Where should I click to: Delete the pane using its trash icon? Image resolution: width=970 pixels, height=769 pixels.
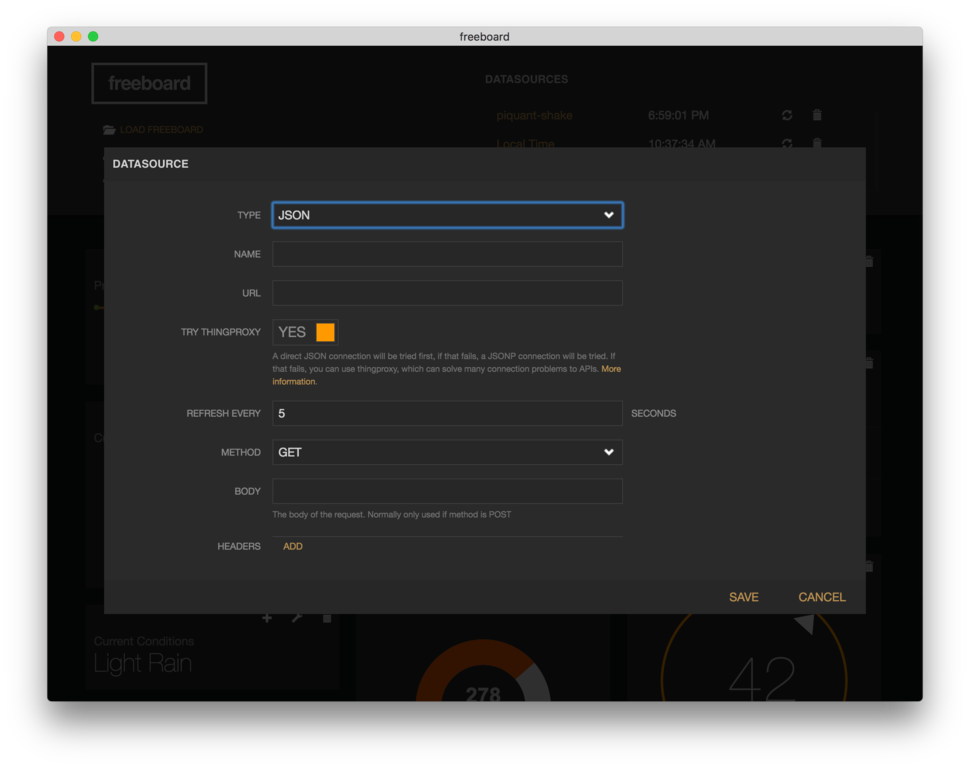tap(325, 618)
